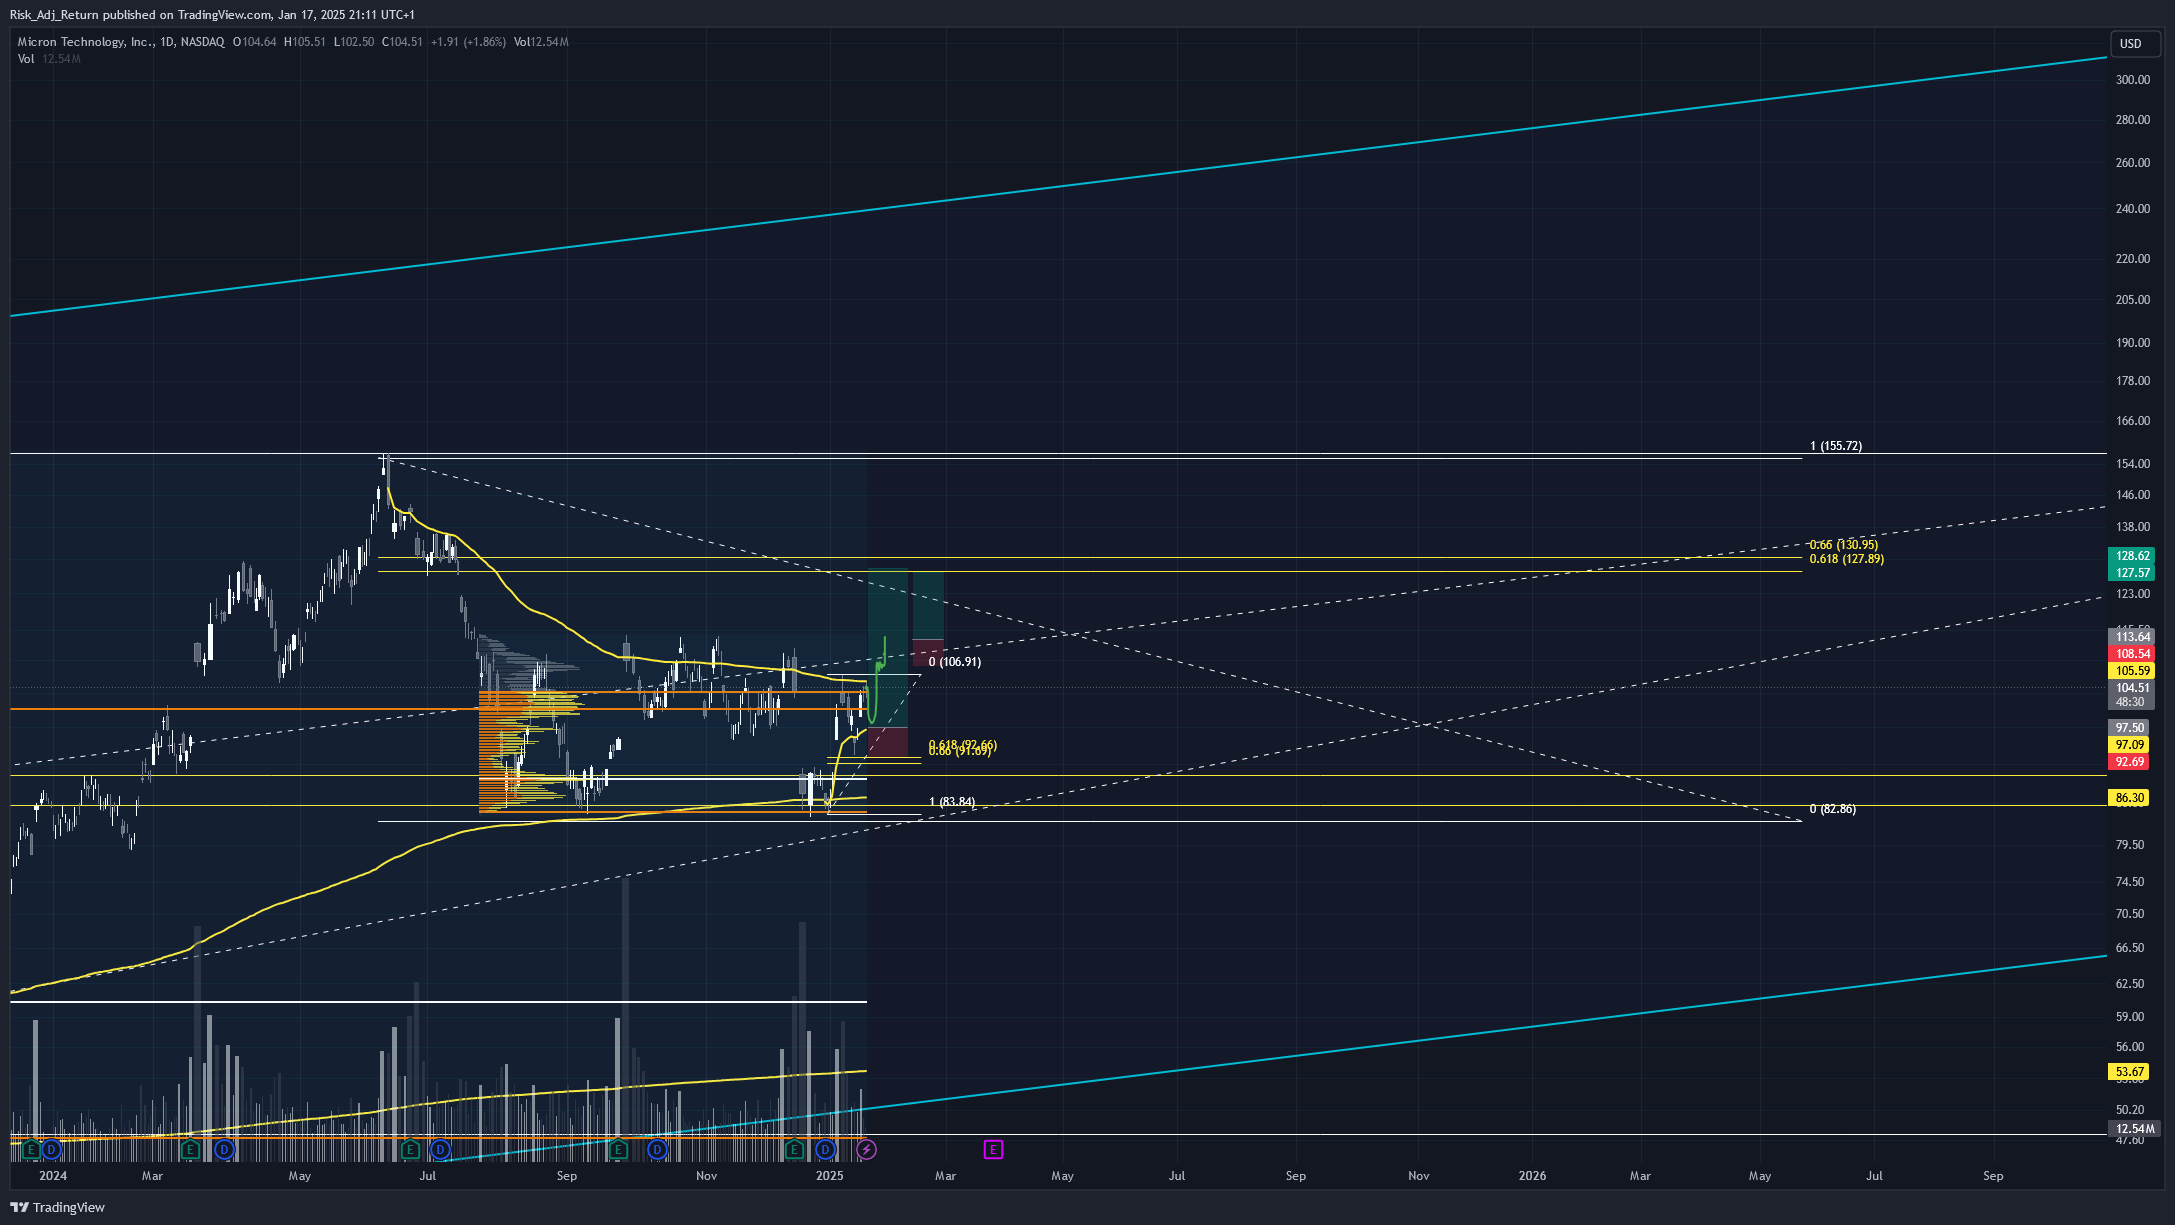Click the earnings E marker in December 2024
The image size is (2175, 1225).
[794, 1150]
